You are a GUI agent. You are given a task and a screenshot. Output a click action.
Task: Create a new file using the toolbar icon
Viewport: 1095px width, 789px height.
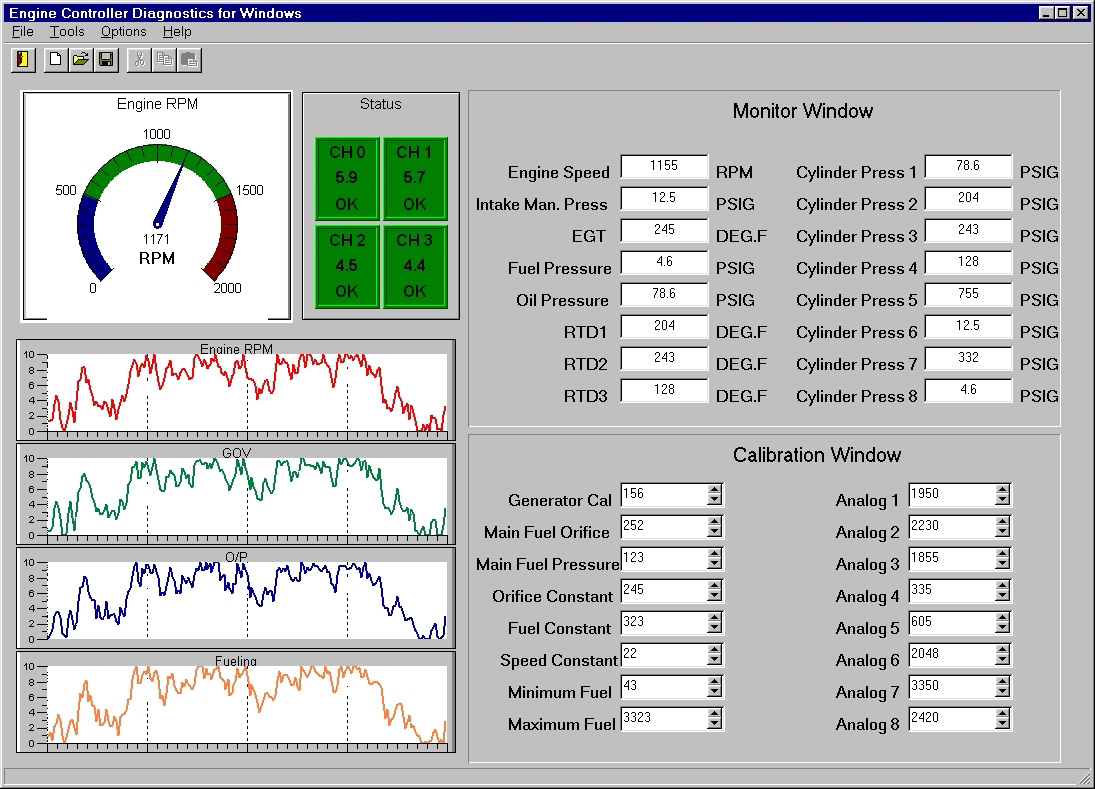pos(53,60)
